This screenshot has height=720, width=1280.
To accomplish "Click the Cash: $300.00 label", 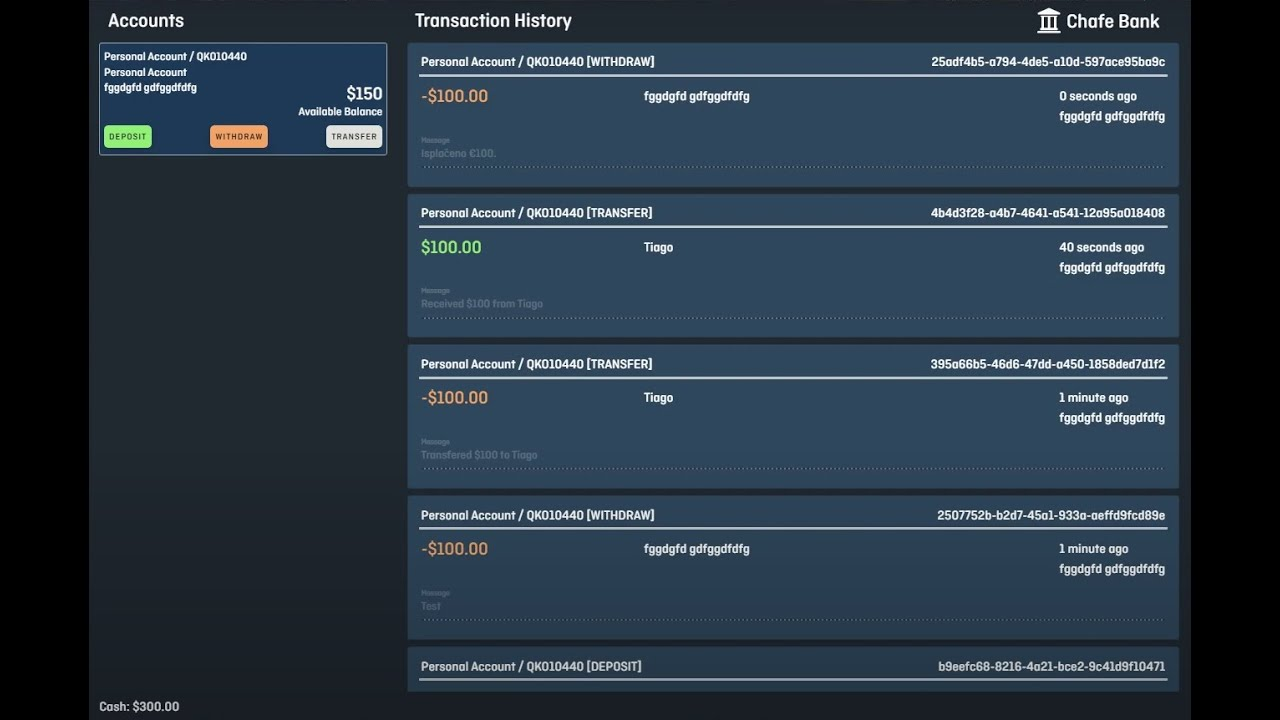I will tap(139, 707).
